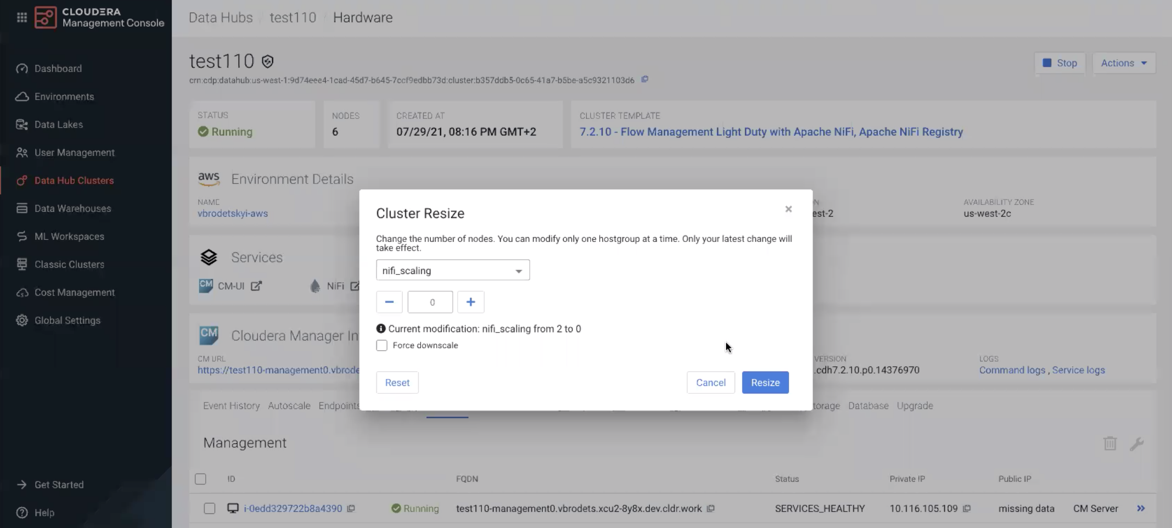Viewport: 1172px width, 528px height.
Task: Open CM-UI service external link icon
Action: pyautogui.click(x=256, y=286)
